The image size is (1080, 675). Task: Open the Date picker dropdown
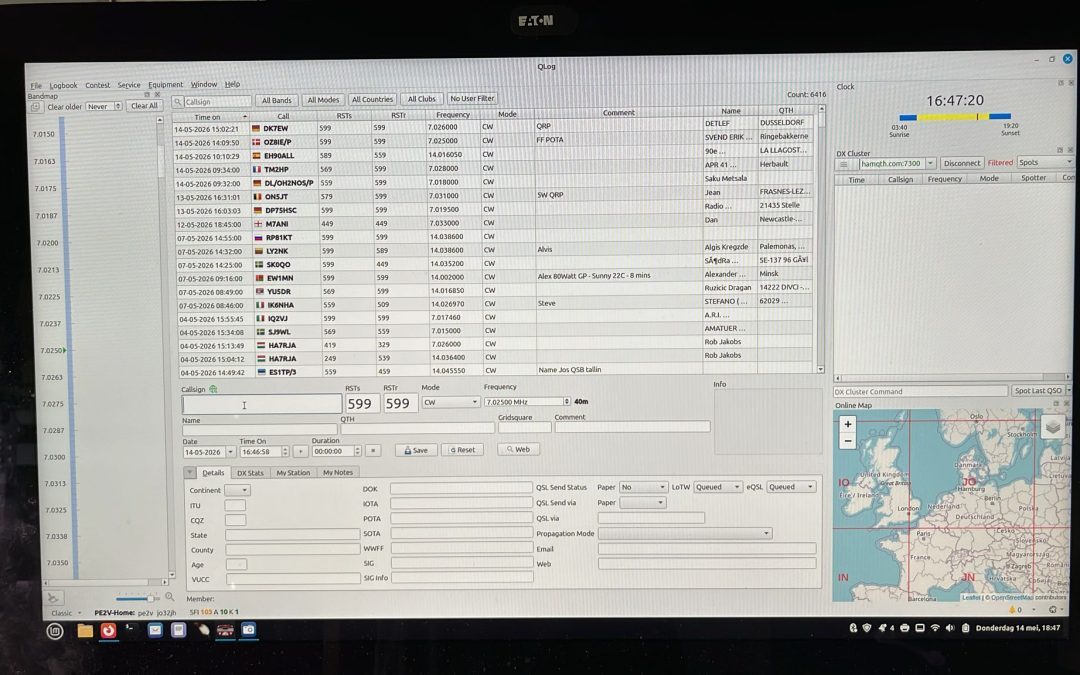click(x=231, y=453)
